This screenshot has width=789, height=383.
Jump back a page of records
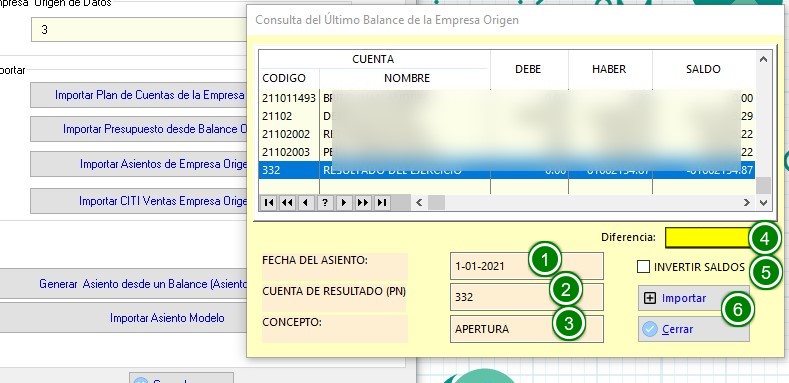pyautogui.click(x=287, y=202)
